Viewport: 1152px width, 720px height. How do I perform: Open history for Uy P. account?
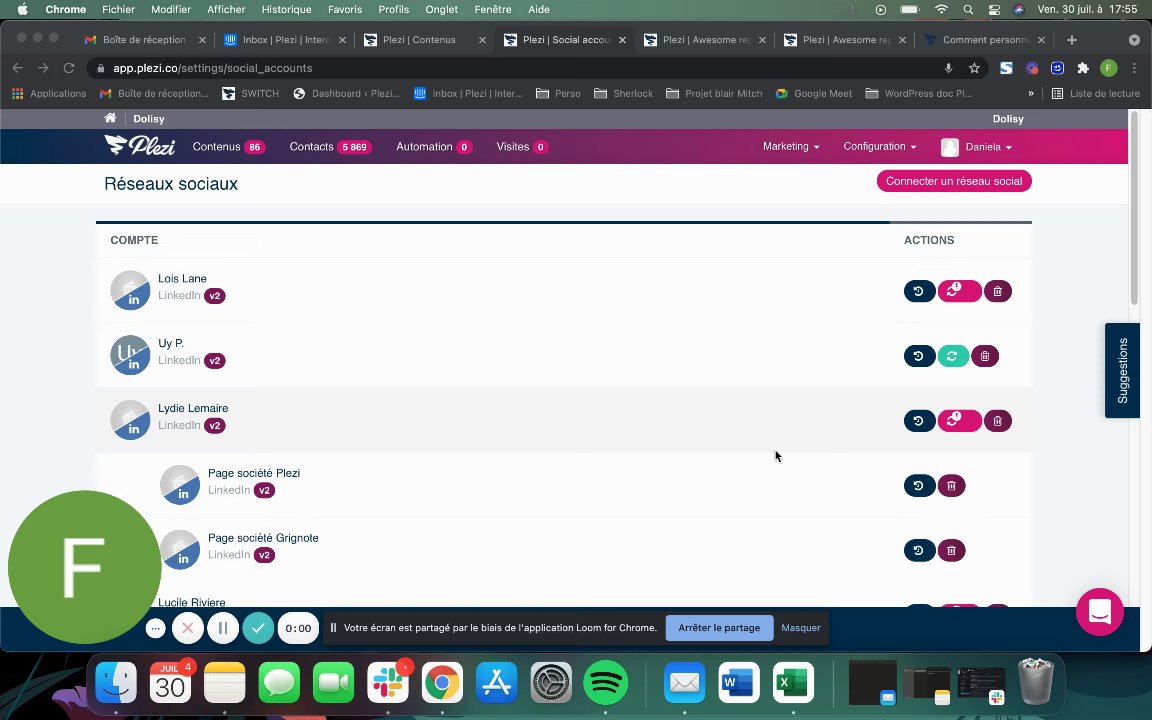tap(919, 356)
